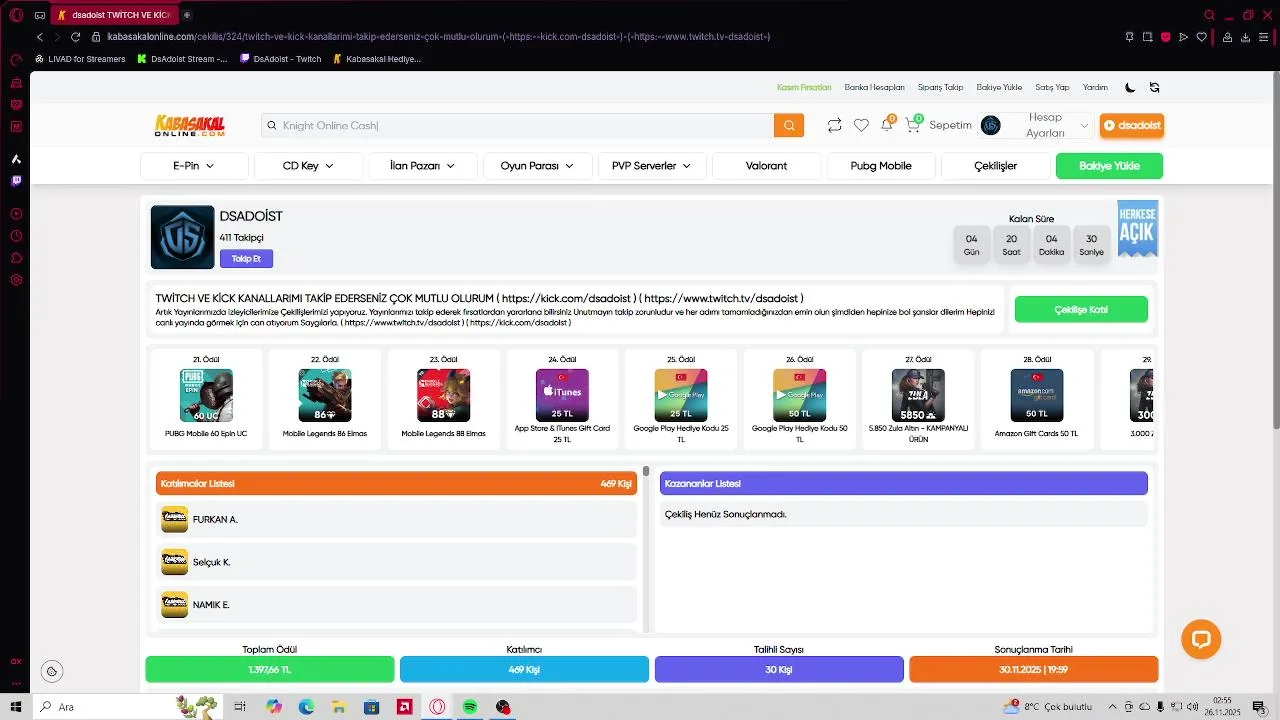Expand the İlan Pazarı dropdown

422,166
